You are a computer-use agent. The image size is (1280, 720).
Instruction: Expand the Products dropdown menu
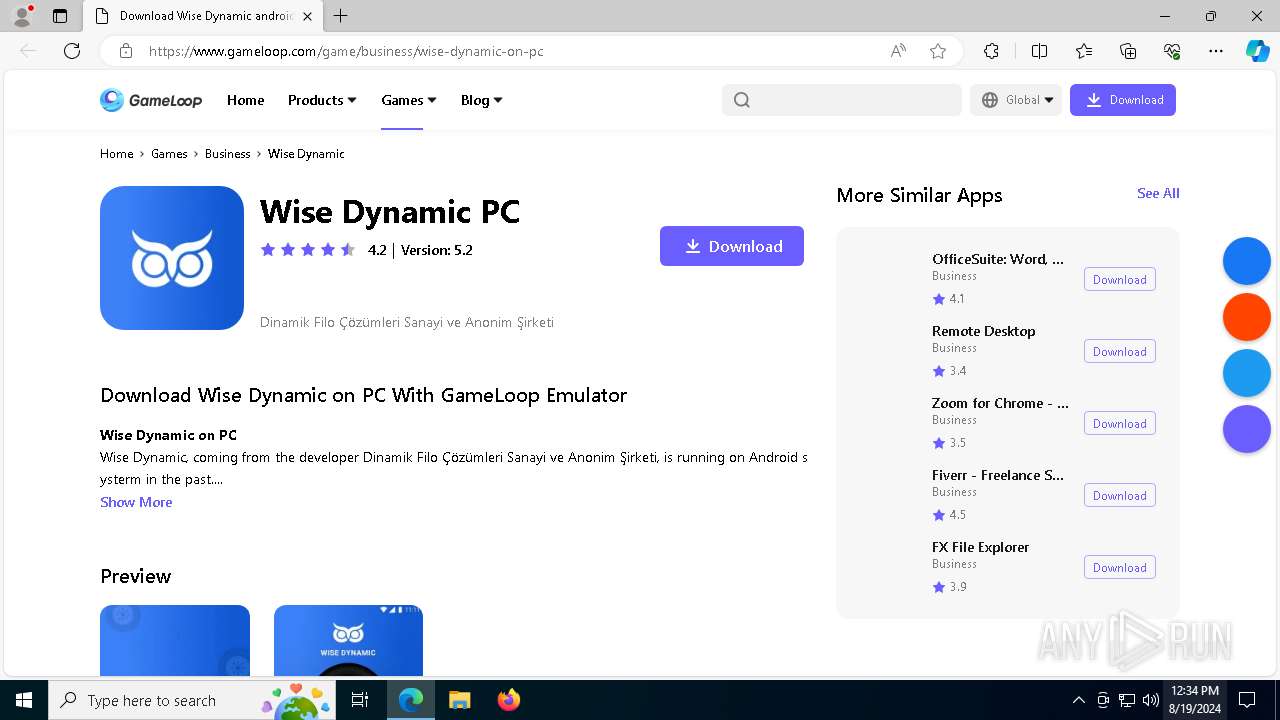[x=322, y=100]
